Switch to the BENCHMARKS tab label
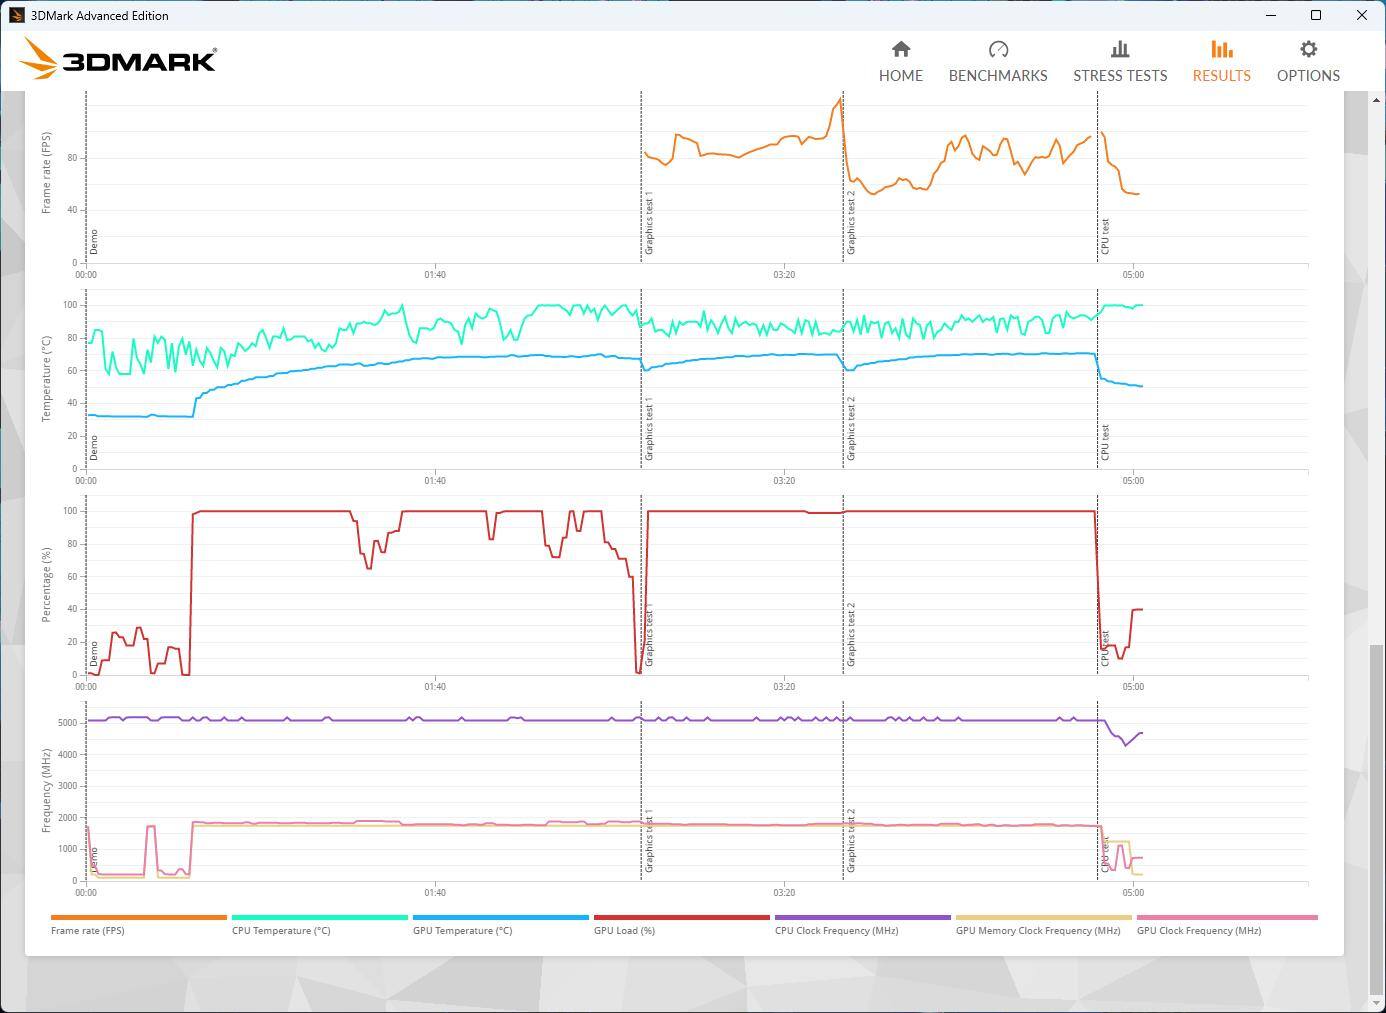 pos(997,76)
